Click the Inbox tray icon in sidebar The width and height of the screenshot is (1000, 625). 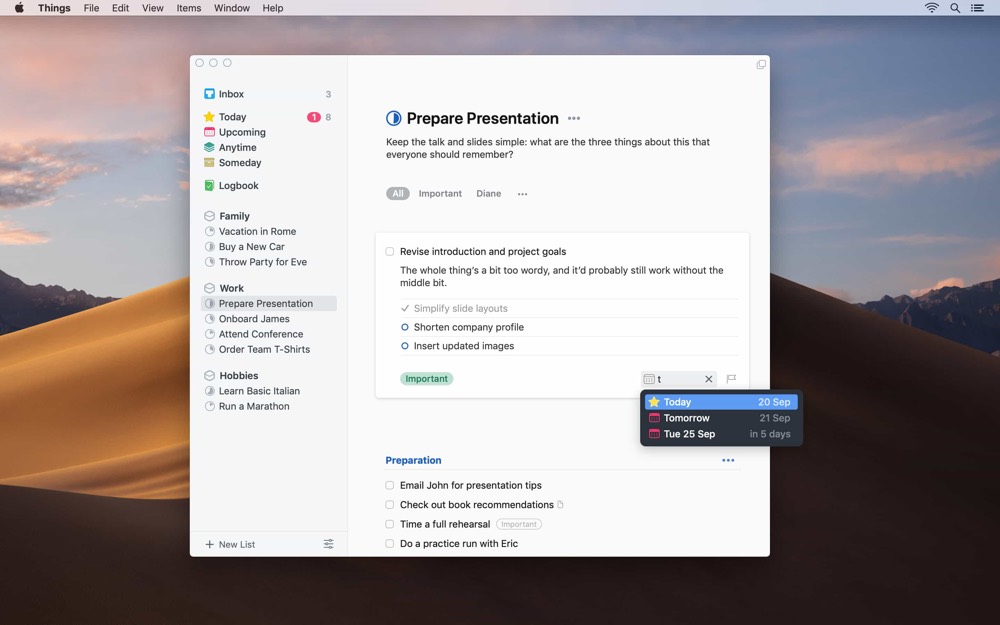(x=209, y=94)
